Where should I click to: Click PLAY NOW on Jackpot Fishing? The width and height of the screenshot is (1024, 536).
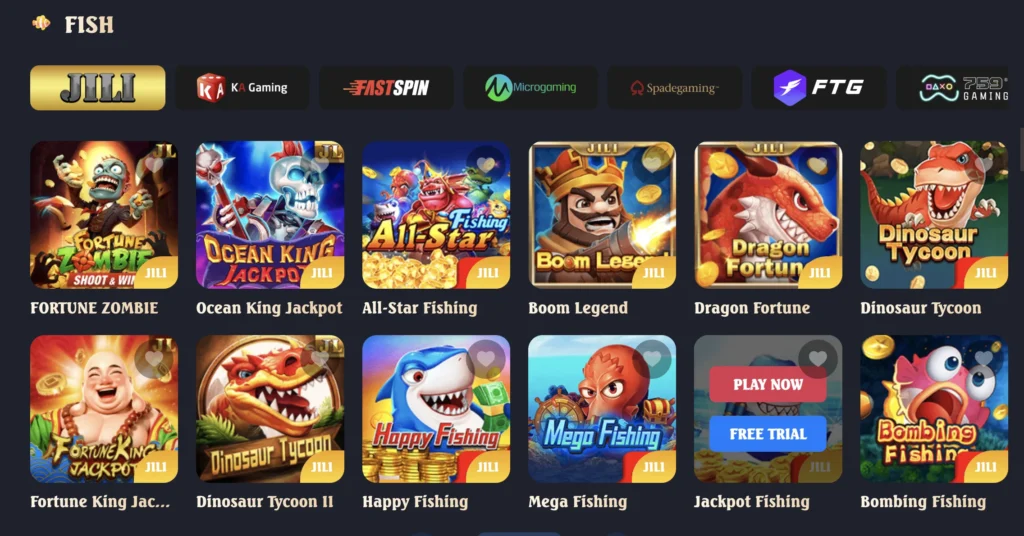coord(767,385)
